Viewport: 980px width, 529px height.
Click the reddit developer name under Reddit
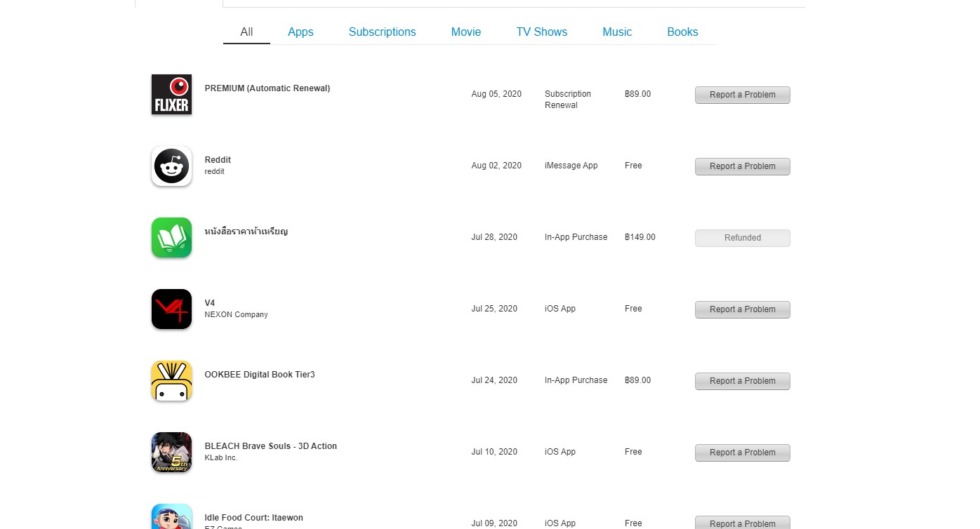214,171
